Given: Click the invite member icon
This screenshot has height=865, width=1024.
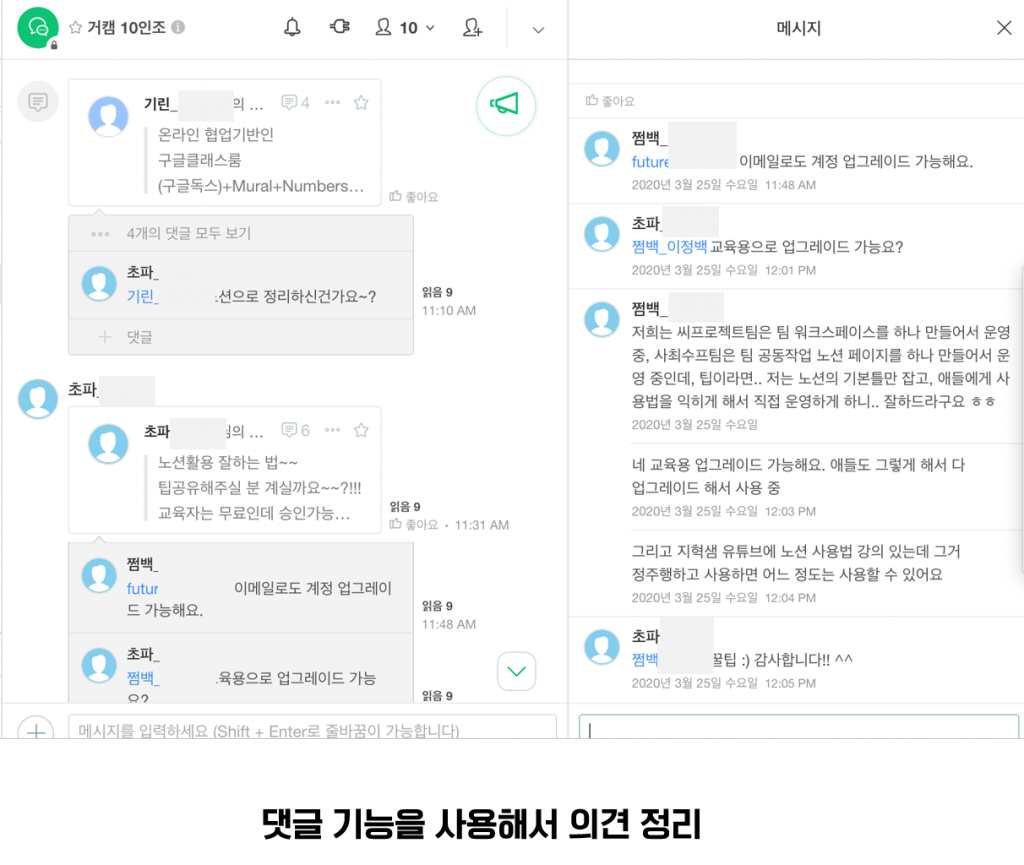Looking at the screenshot, I should [473, 28].
